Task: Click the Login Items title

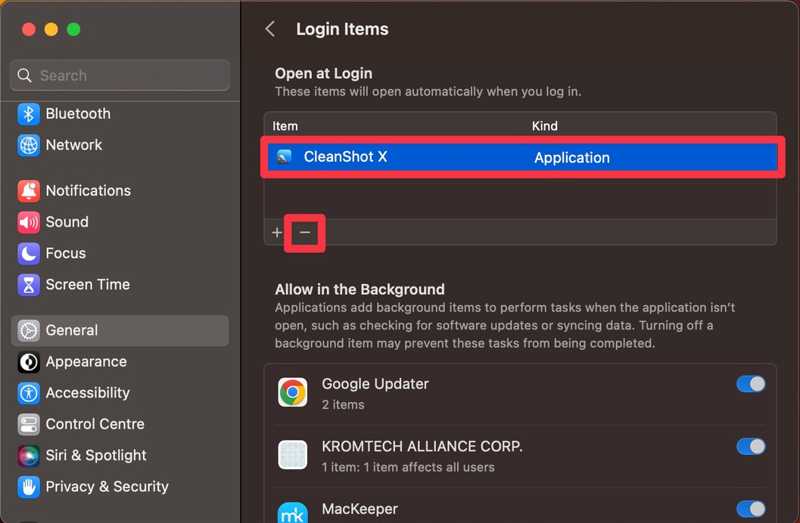Action: click(x=342, y=29)
